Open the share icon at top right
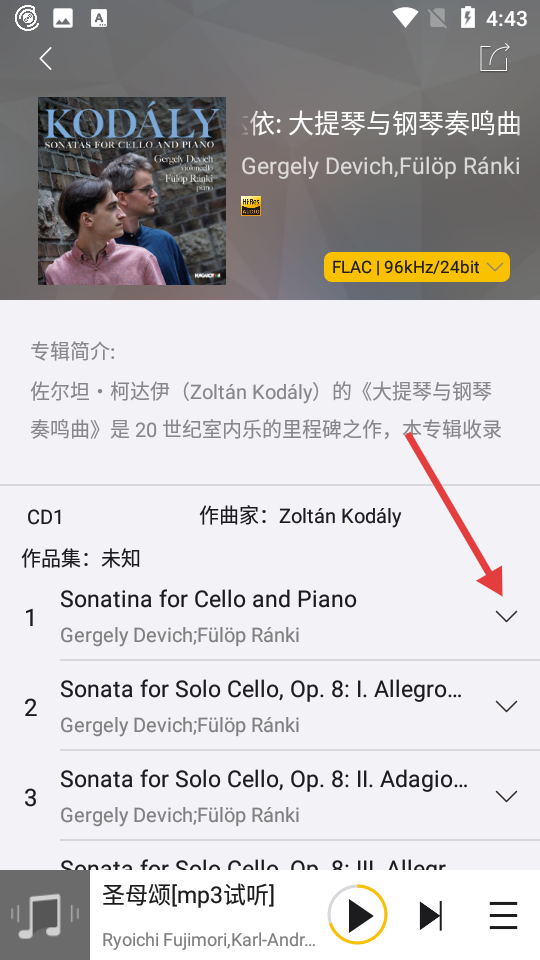540x960 pixels. pyautogui.click(x=494, y=58)
